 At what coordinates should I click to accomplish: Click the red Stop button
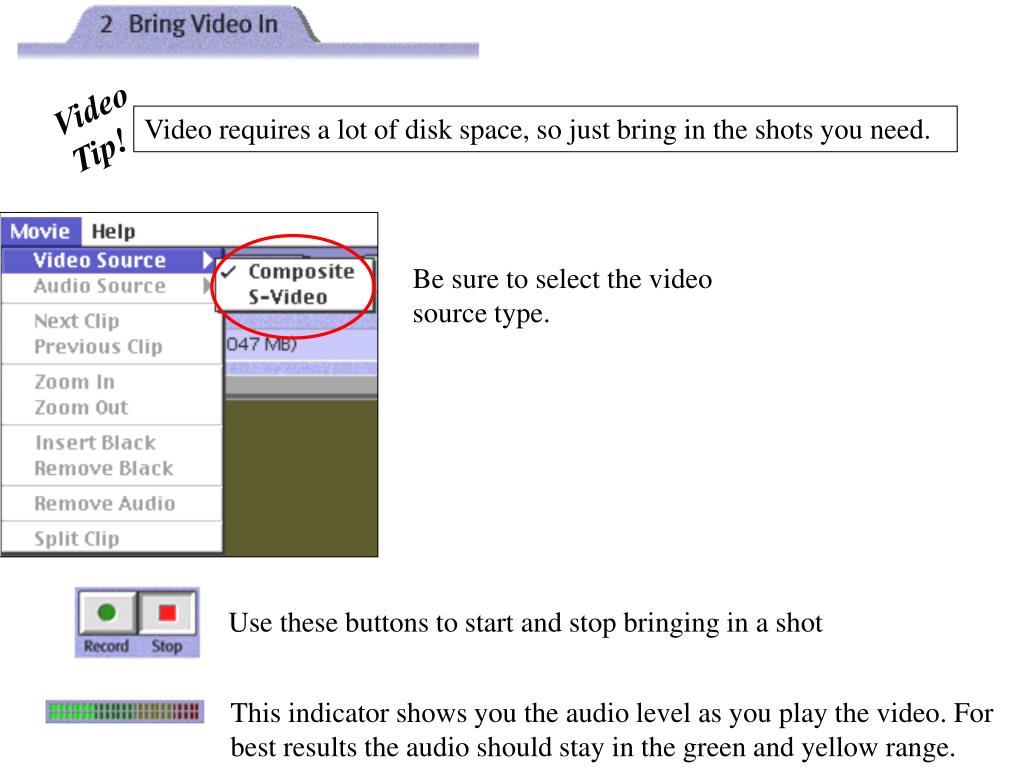(x=167, y=613)
